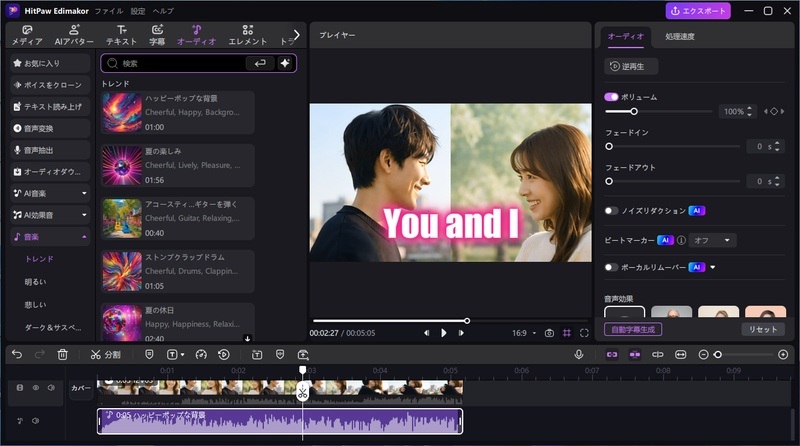
Task: Select the 明るい music category
Action: pos(35,282)
